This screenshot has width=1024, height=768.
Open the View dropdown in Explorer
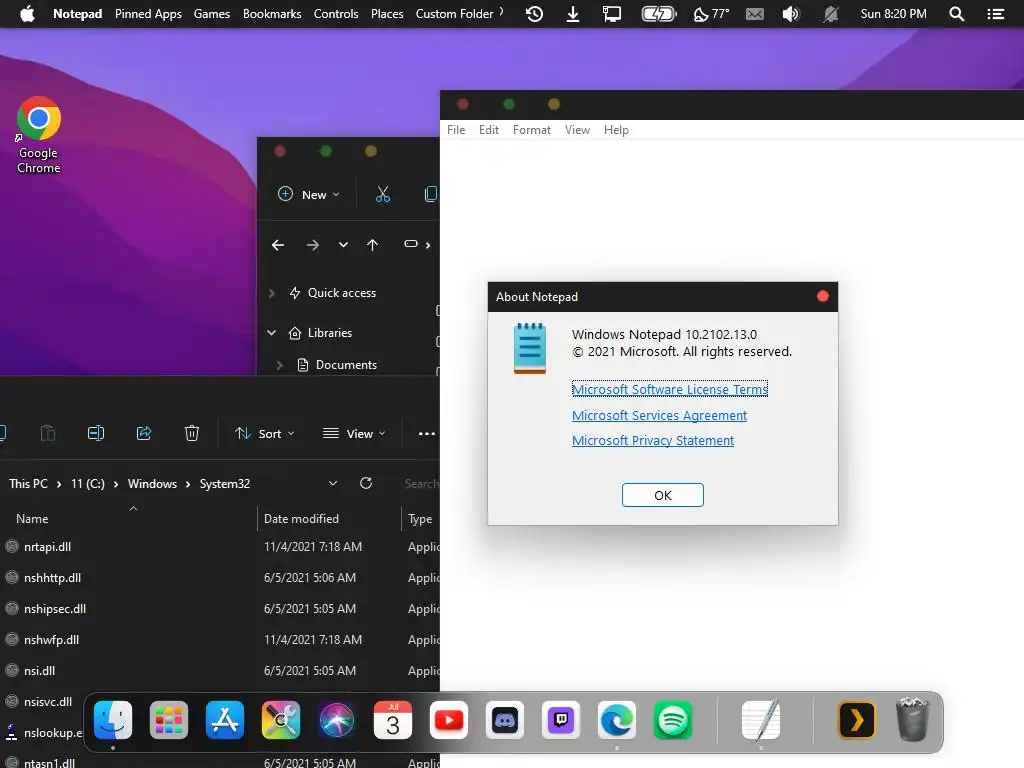point(354,433)
